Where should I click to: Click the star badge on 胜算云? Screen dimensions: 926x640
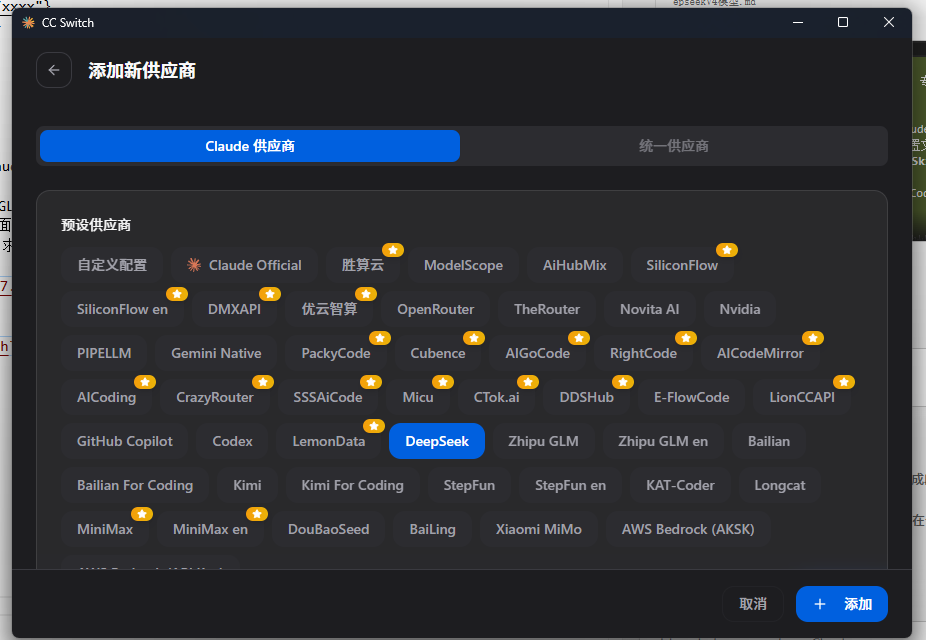click(x=393, y=250)
